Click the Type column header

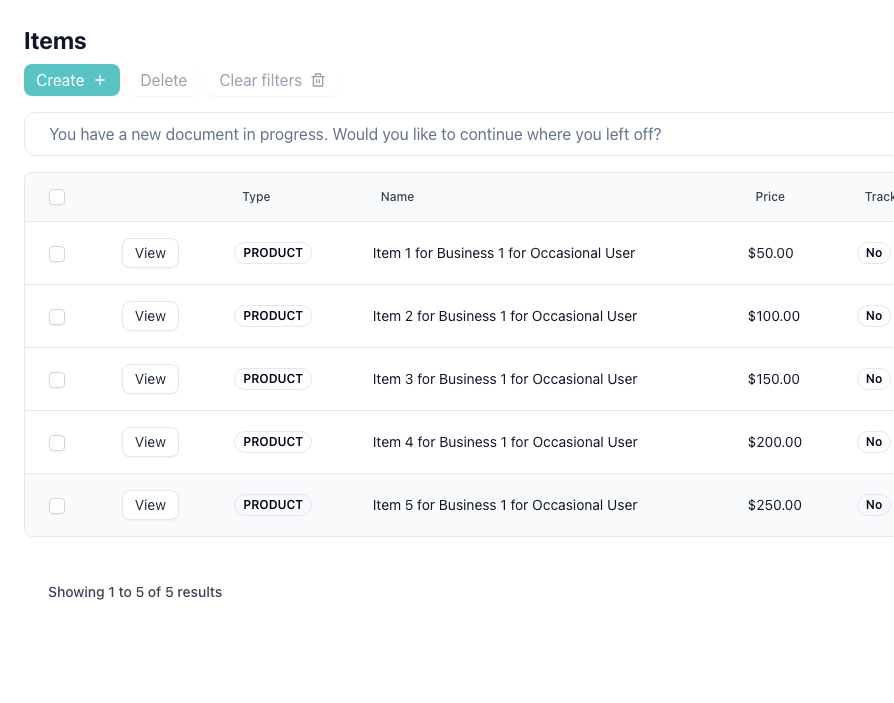pyautogui.click(x=256, y=197)
